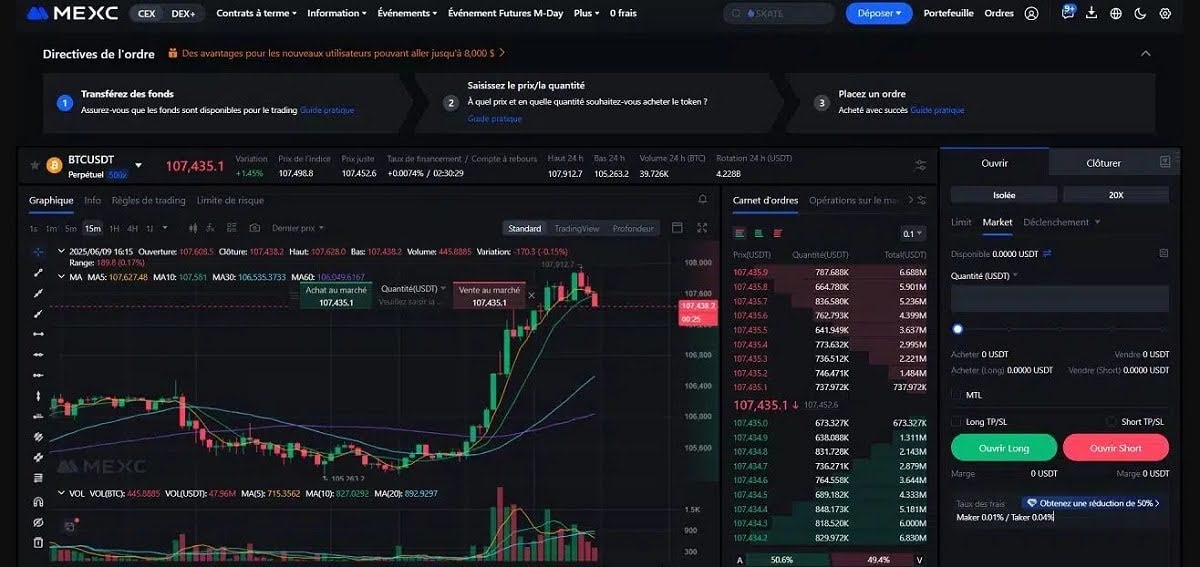Select the crosshair cursor tool on chart

coord(38,251)
